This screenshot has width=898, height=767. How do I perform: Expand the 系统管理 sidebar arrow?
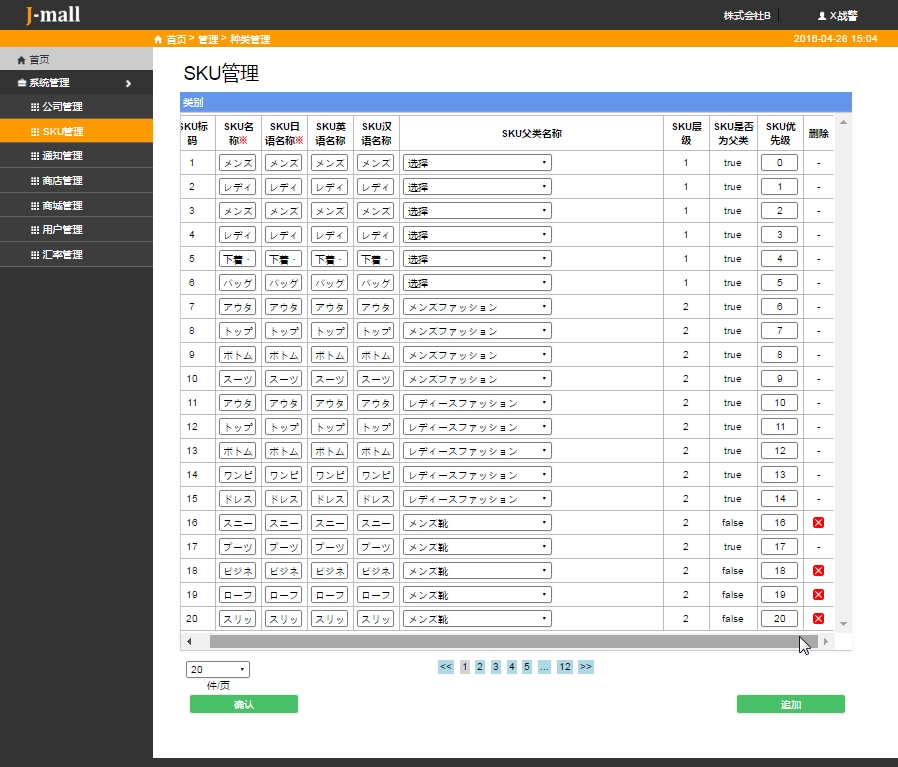128,83
